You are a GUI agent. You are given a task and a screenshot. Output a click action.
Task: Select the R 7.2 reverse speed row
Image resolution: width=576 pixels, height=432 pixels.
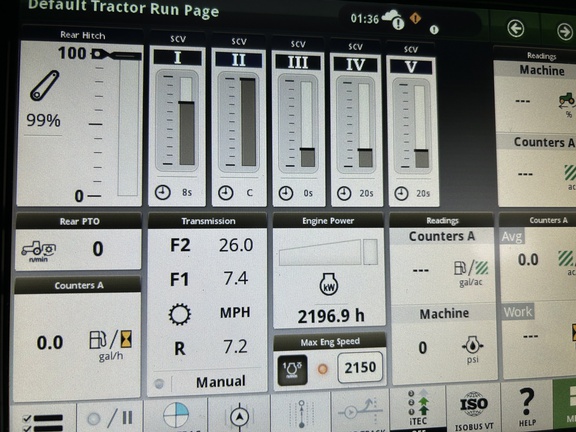tap(210, 347)
